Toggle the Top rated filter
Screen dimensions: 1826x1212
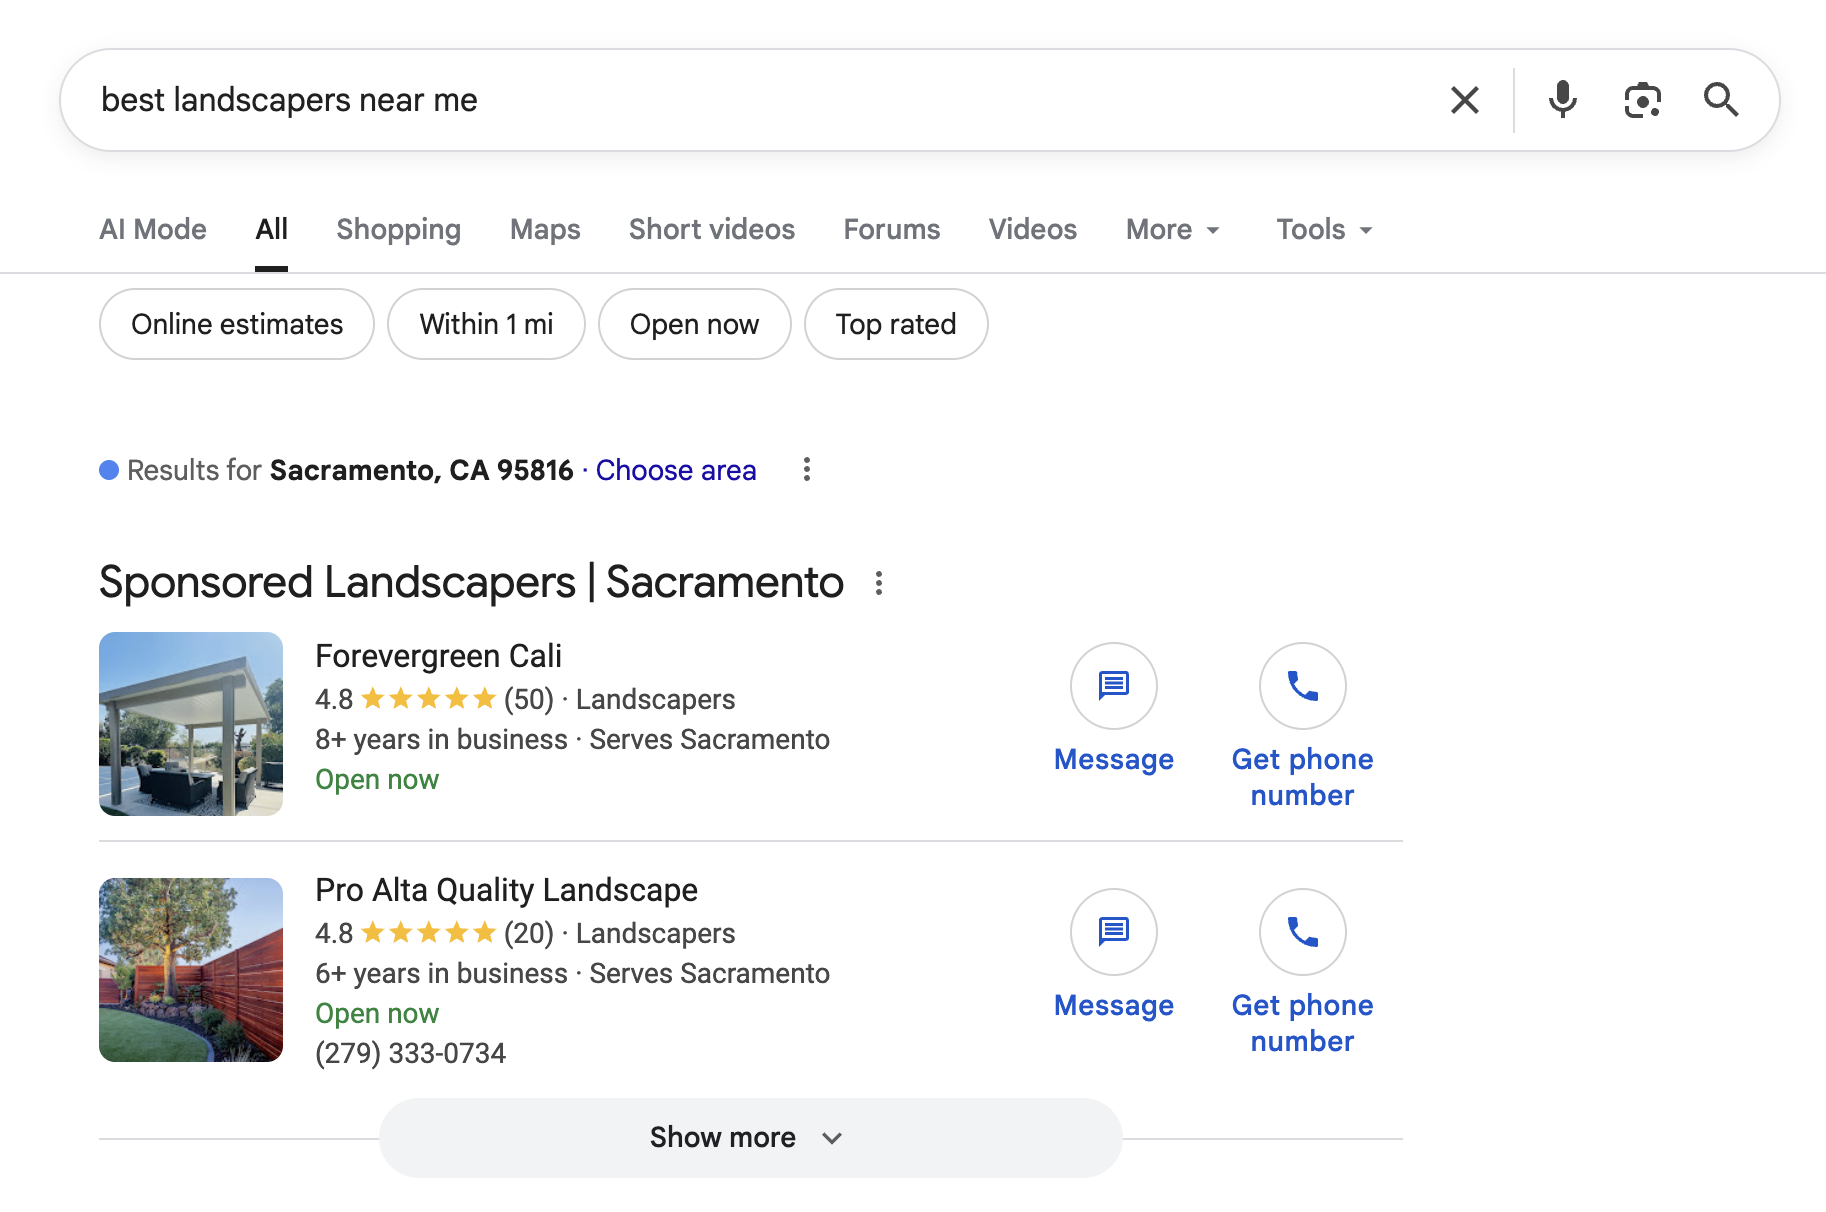pyautogui.click(x=895, y=324)
